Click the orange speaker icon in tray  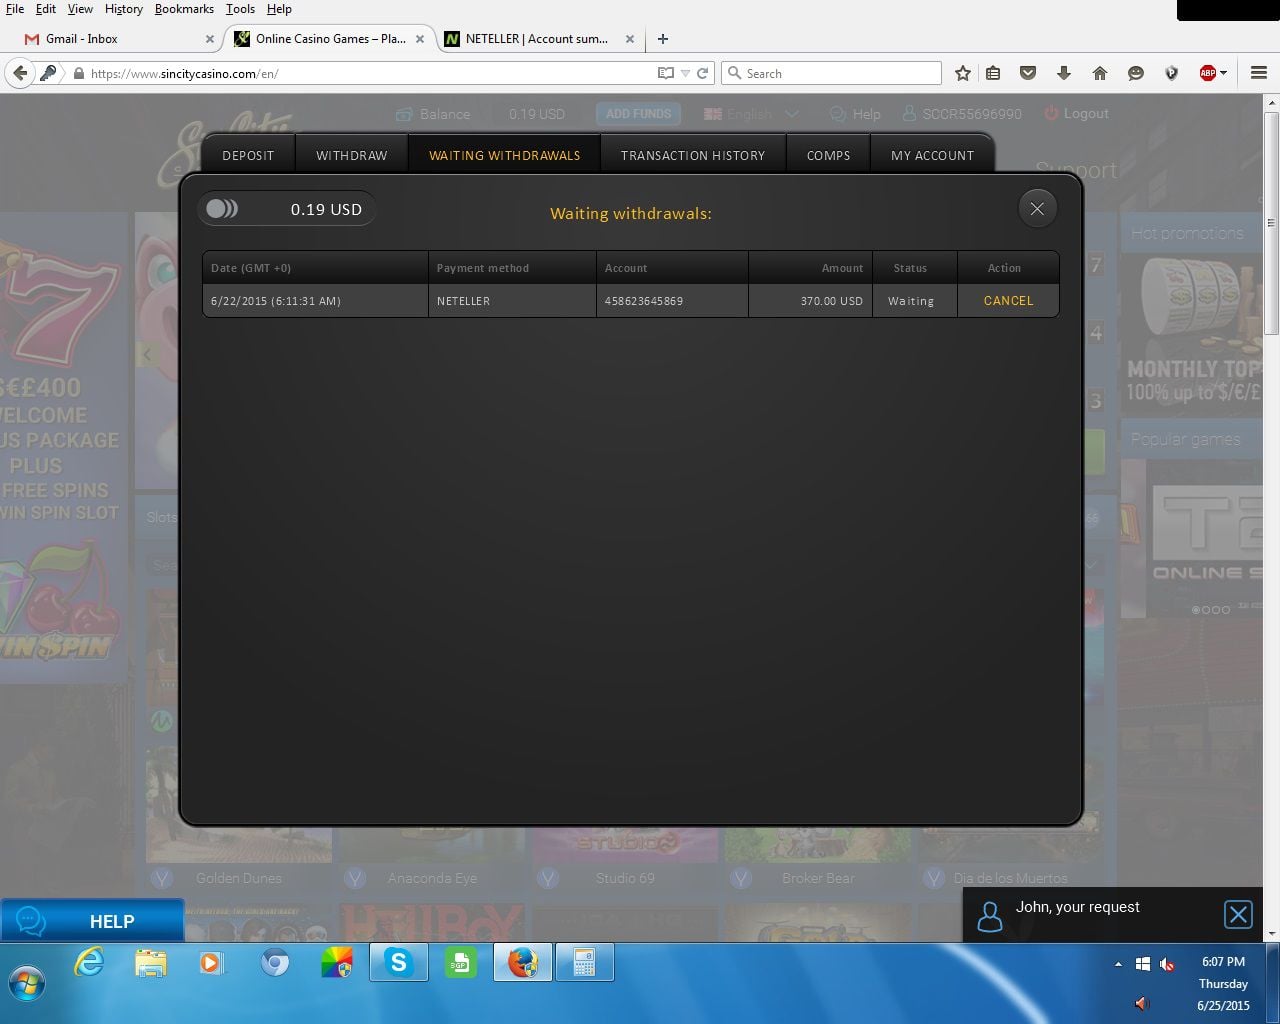[x=1141, y=1003]
